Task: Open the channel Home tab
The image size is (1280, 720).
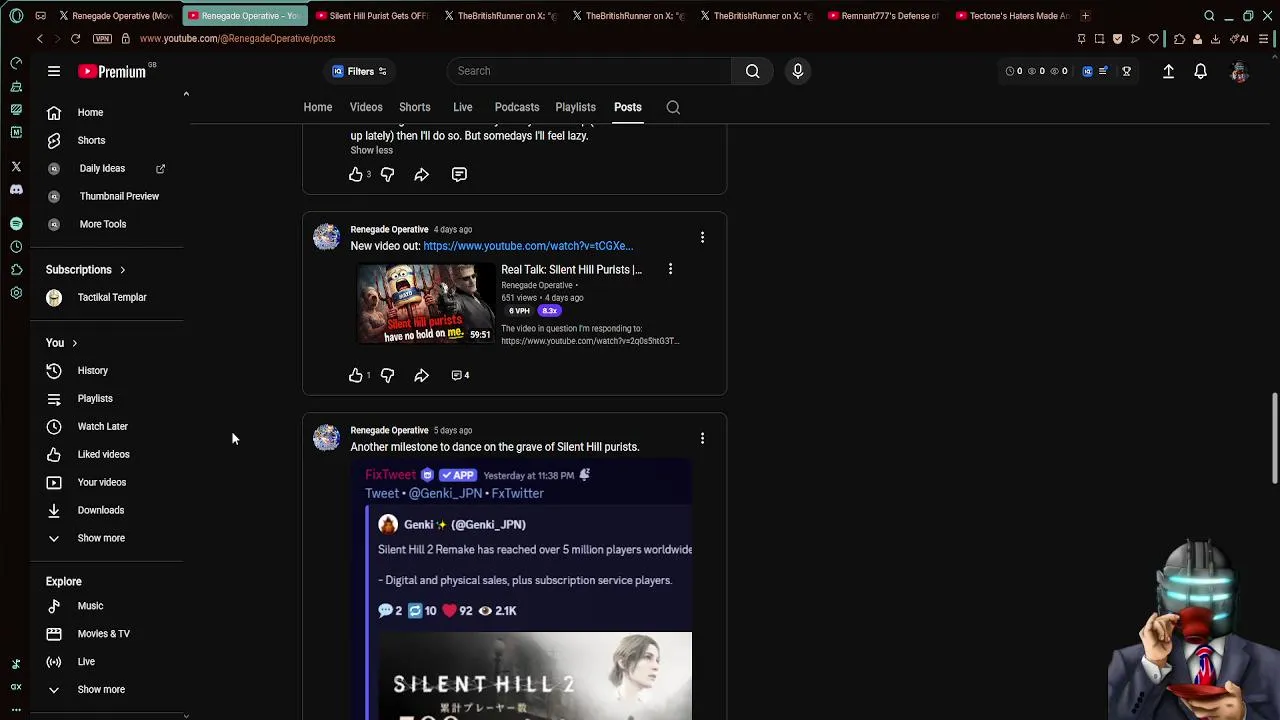Action: [318, 107]
